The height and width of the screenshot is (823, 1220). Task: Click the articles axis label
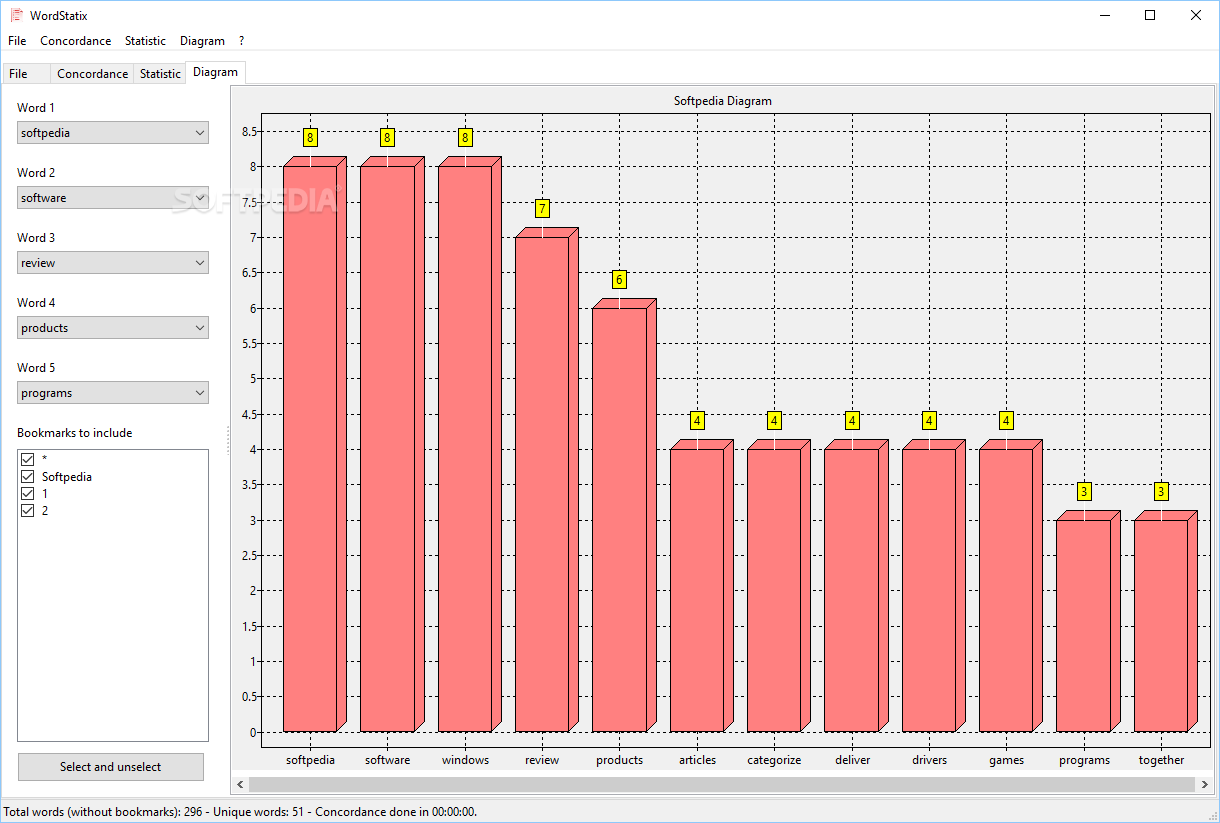[x=697, y=760]
